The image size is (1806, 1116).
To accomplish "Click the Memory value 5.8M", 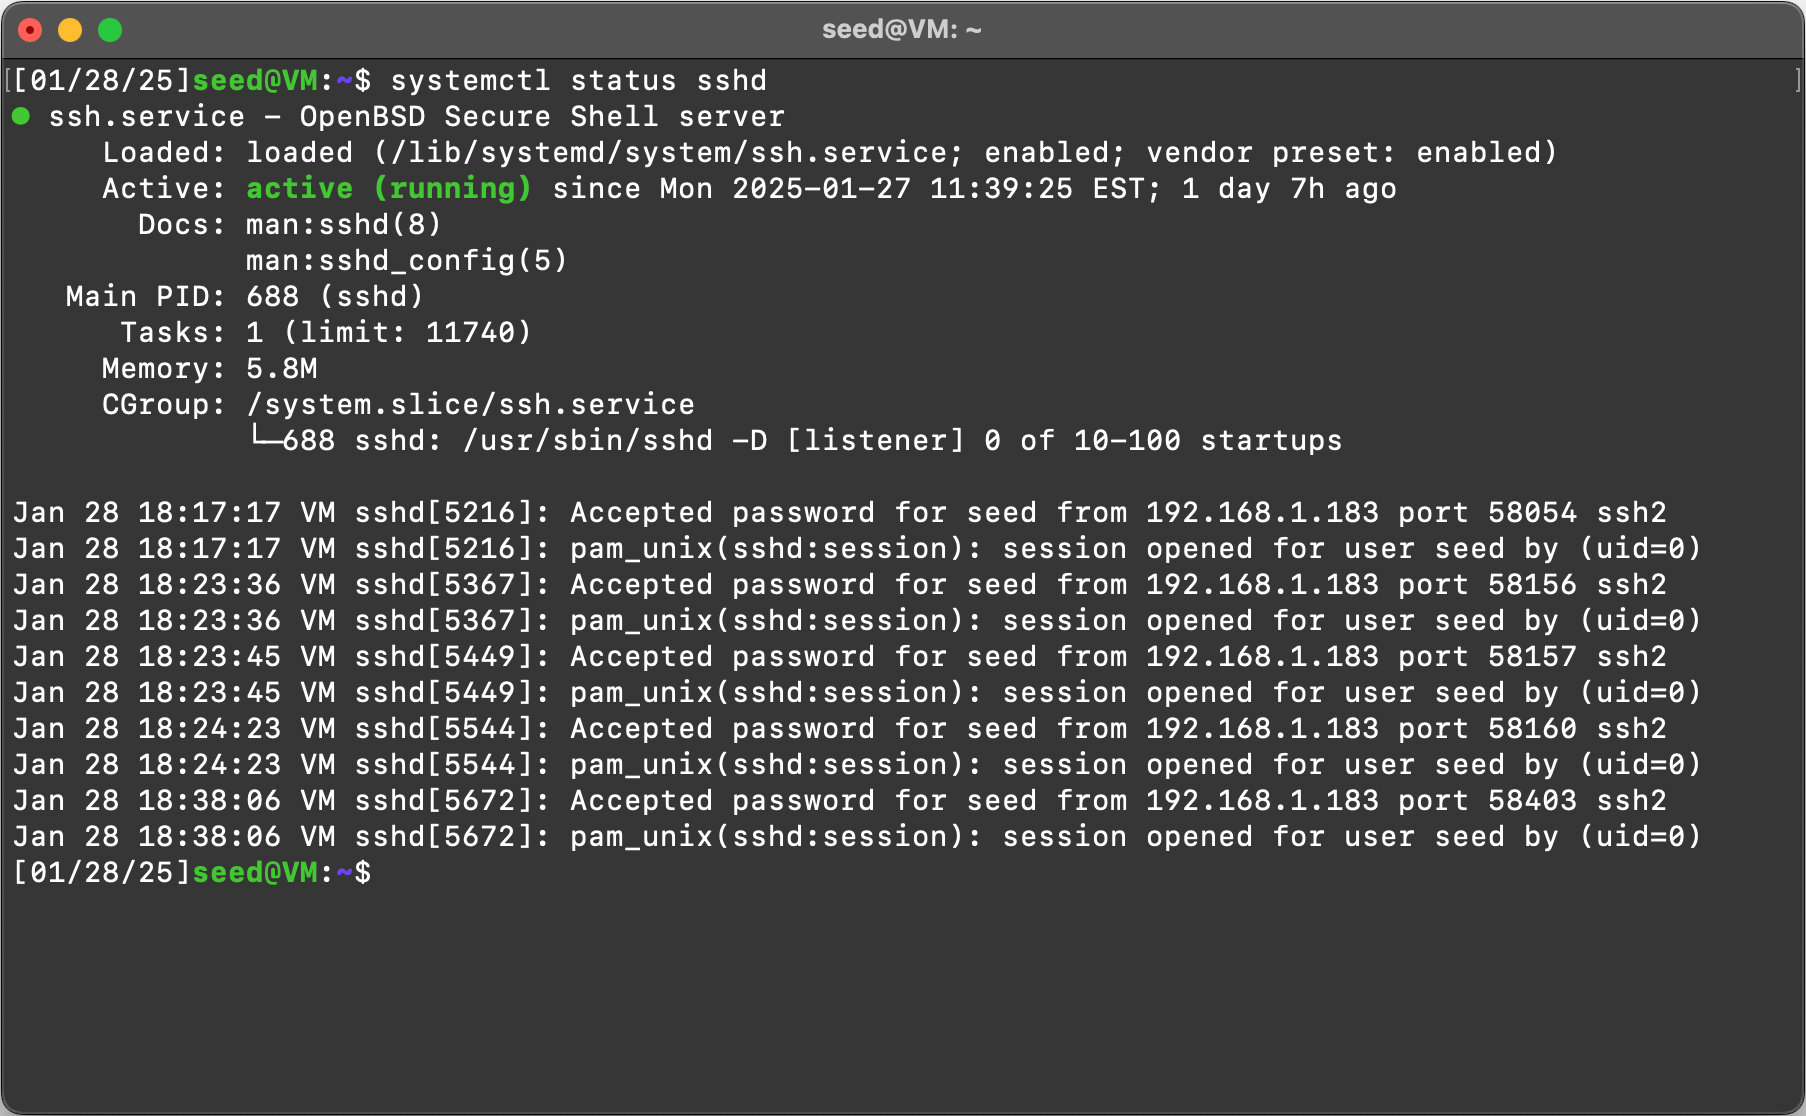I will [281, 368].
